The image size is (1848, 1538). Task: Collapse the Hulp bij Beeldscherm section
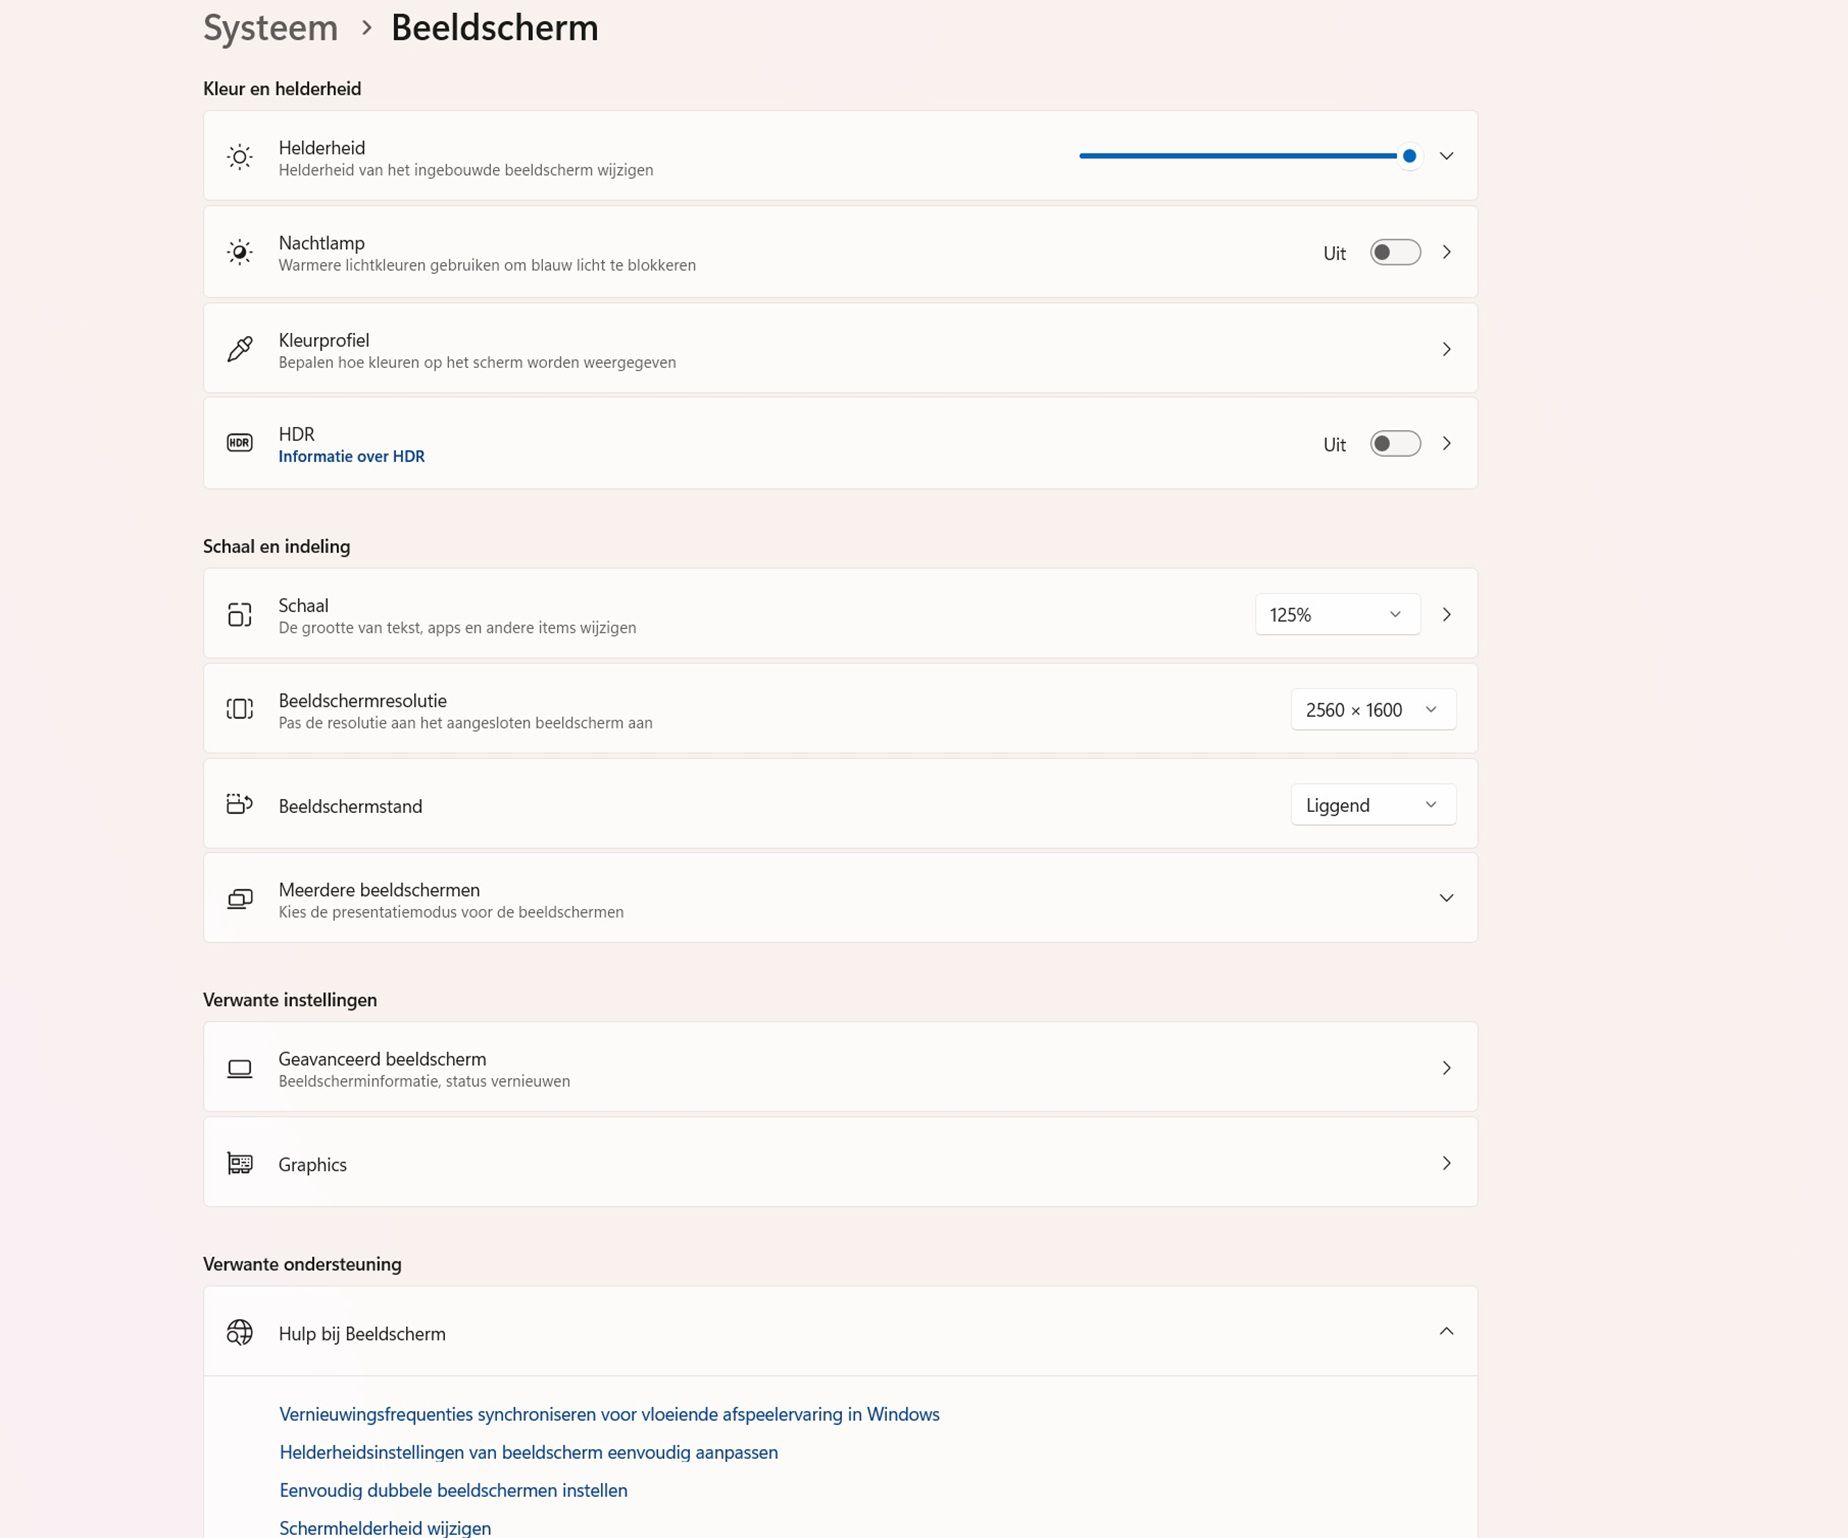click(1446, 1331)
